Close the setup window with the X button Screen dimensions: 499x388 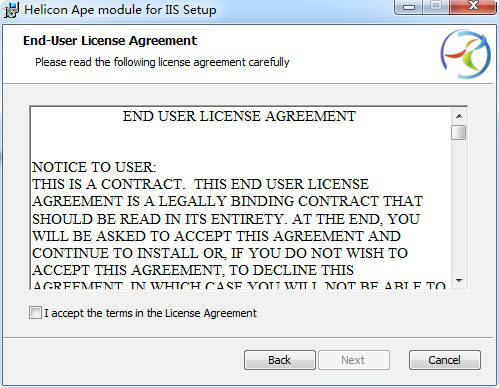pos(473,7)
